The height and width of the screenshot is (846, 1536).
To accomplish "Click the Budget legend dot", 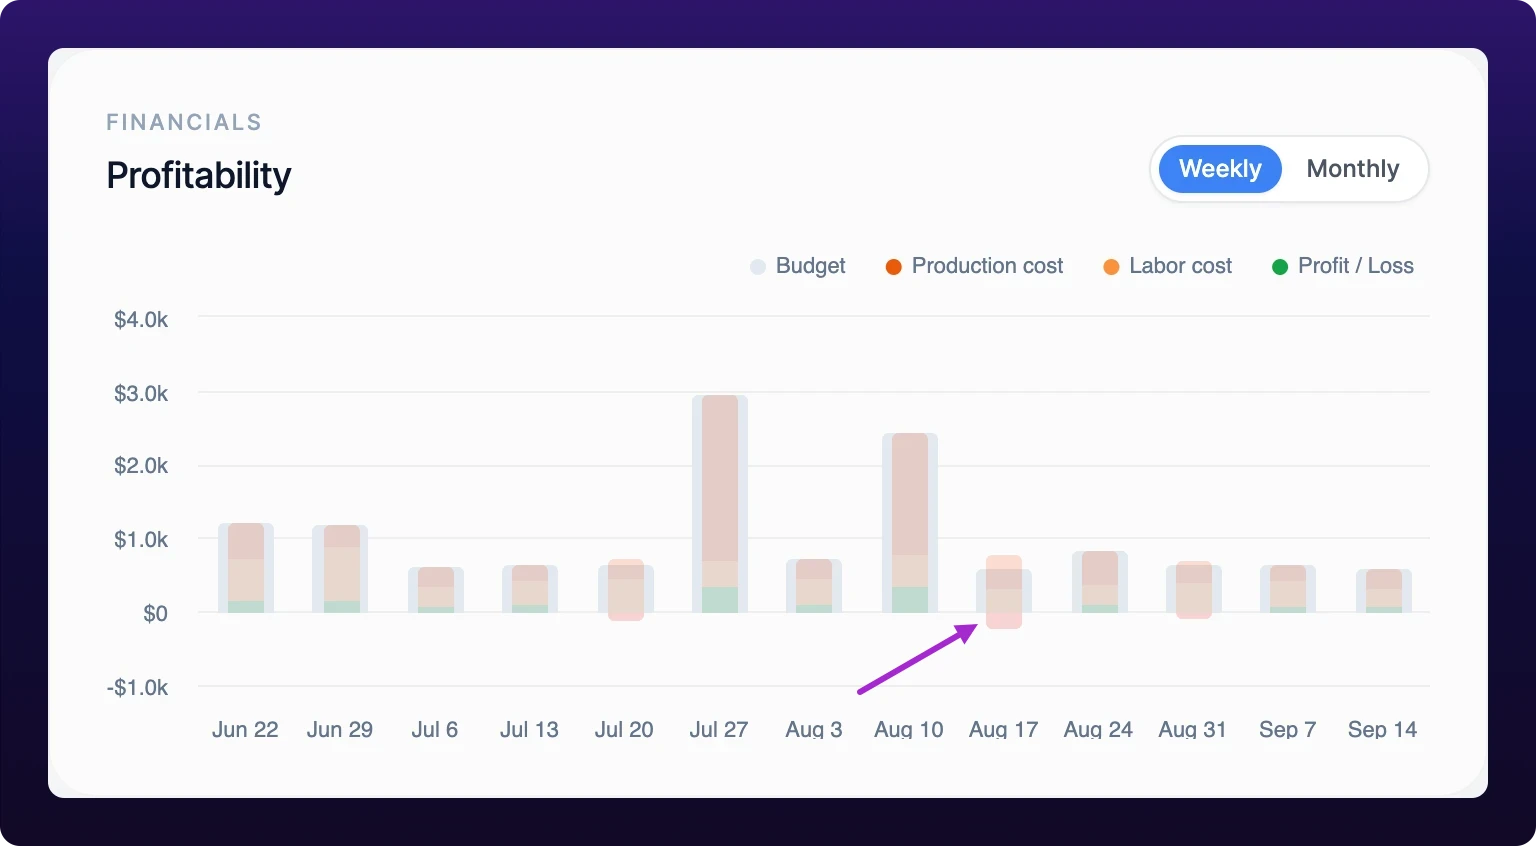I will coord(758,267).
